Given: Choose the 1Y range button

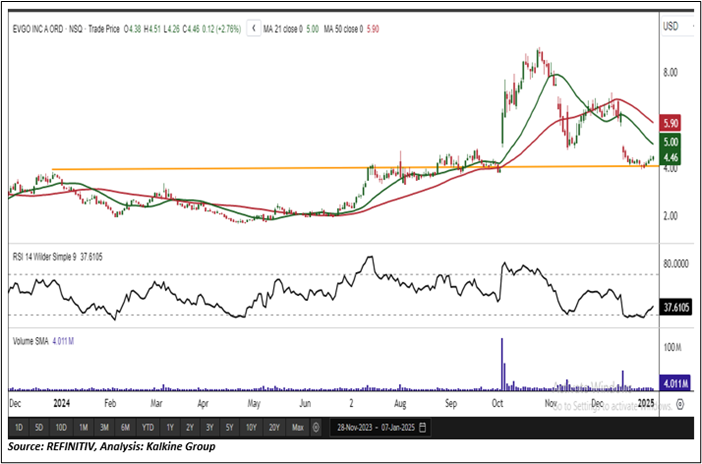Looking at the screenshot, I should point(170,428).
